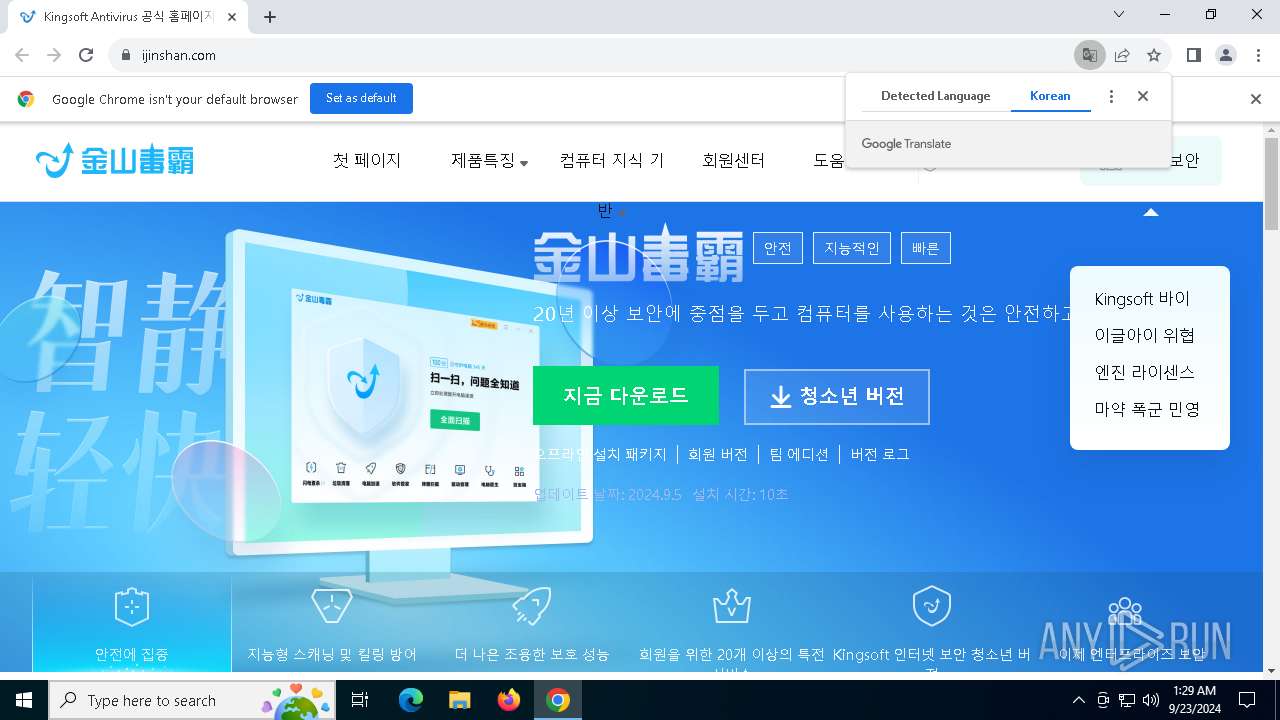This screenshot has width=1280, height=720.
Task: Click the Chrome back arrow
Action: pos(22,55)
